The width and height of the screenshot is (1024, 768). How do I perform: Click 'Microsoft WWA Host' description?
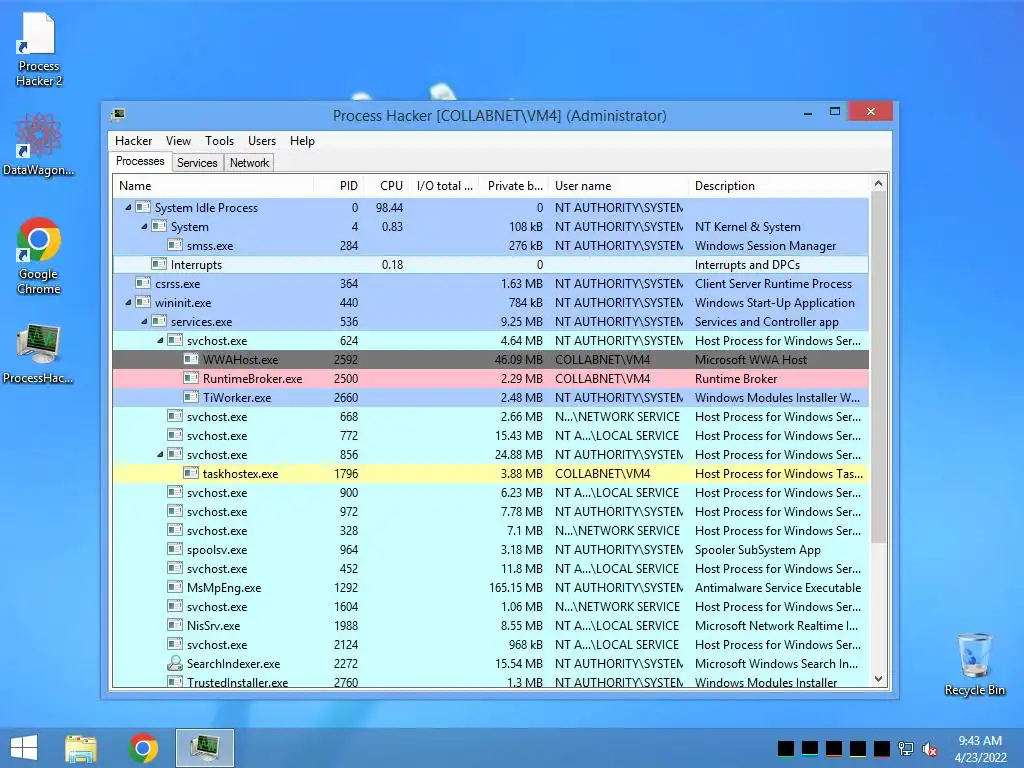(x=750, y=360)
